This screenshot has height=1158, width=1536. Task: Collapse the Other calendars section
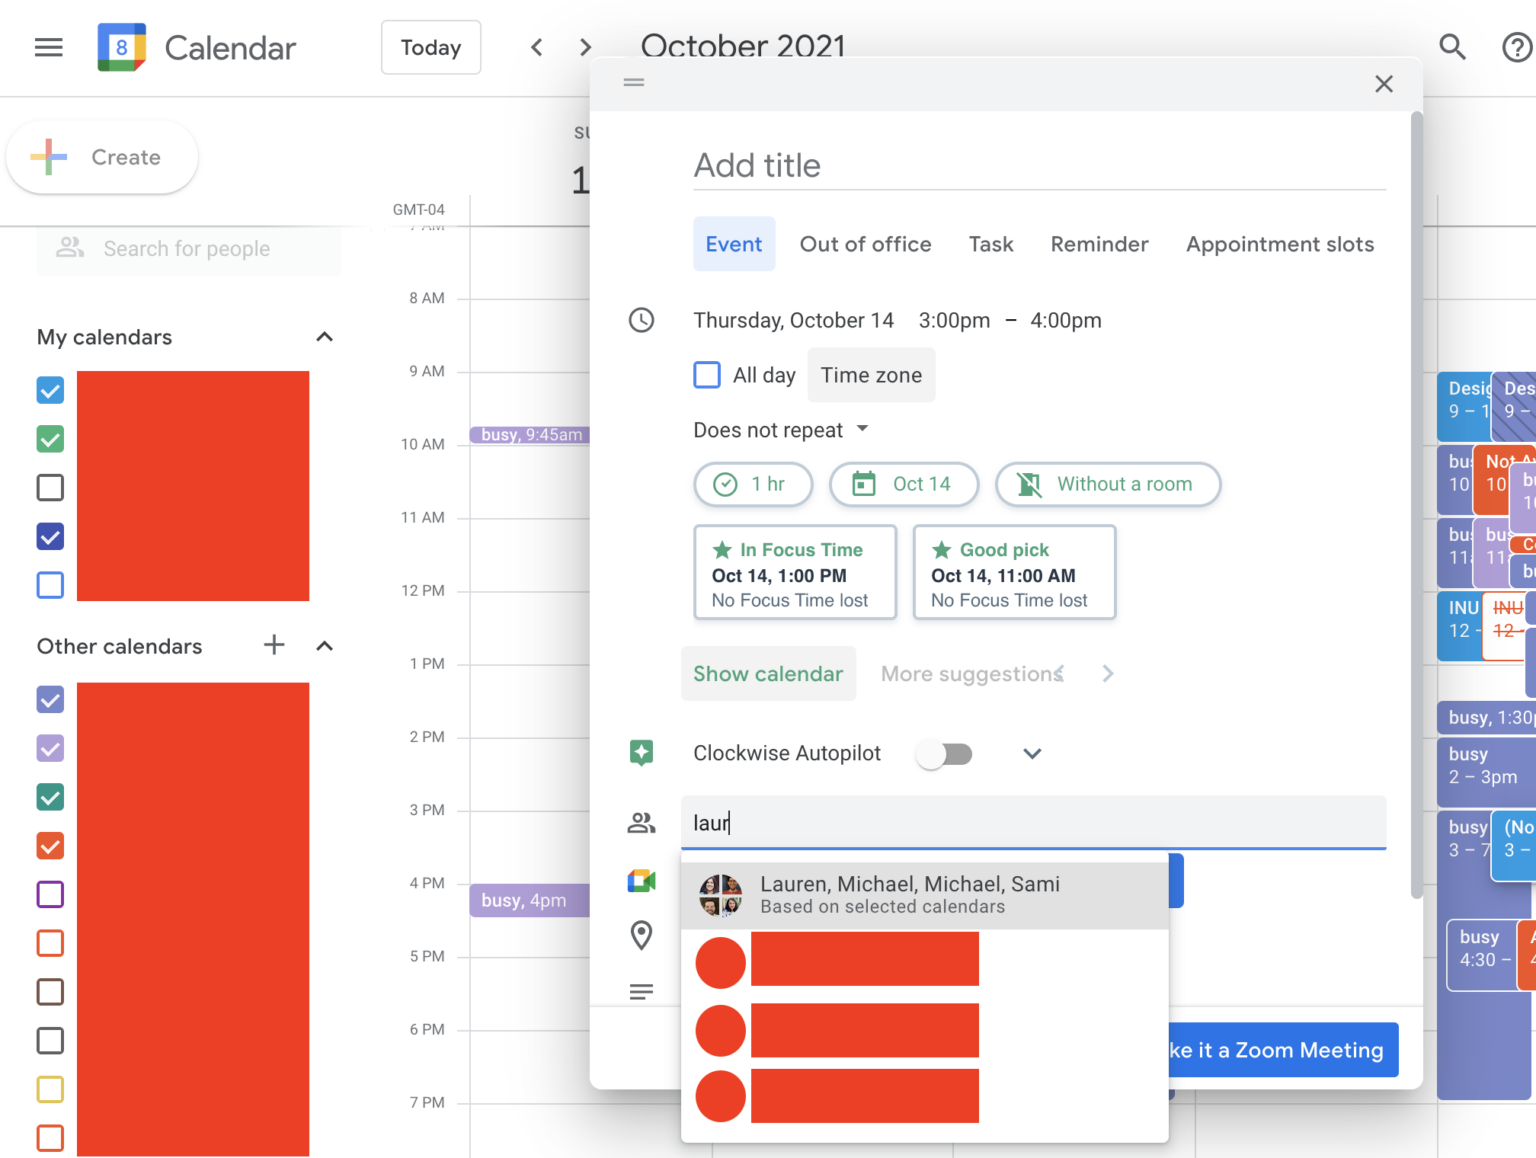(324, 646)
